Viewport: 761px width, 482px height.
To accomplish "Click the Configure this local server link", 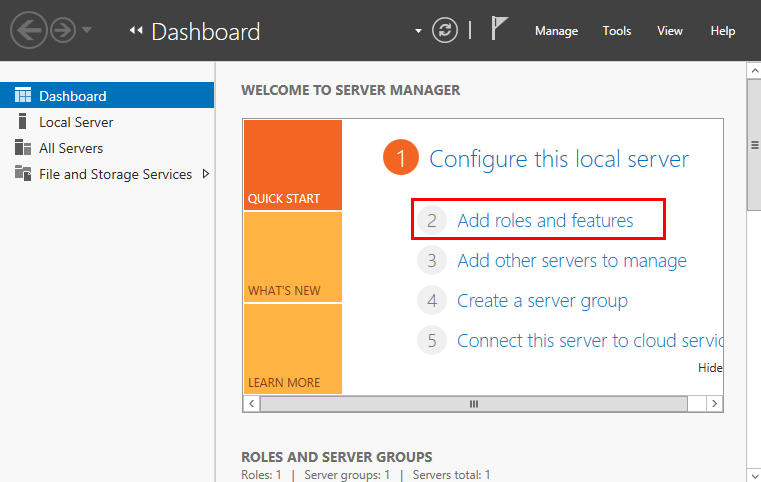I will coord(559,159).
